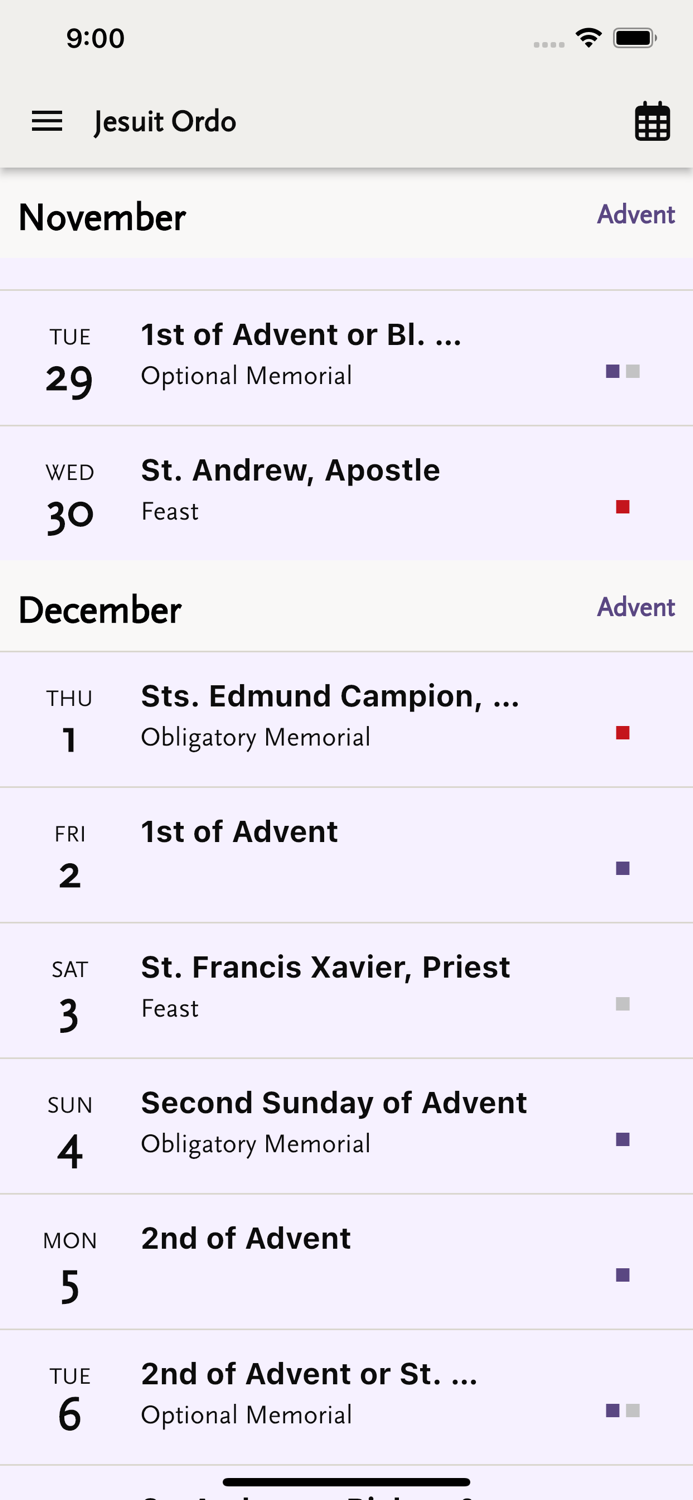
Task: Tap red color square for St. Andrew
Action: pos(623,507)
